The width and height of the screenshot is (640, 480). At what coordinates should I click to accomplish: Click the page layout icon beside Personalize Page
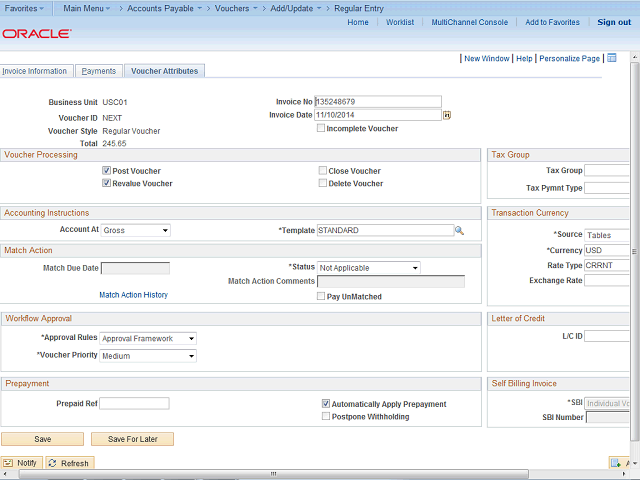pos(611,58)
